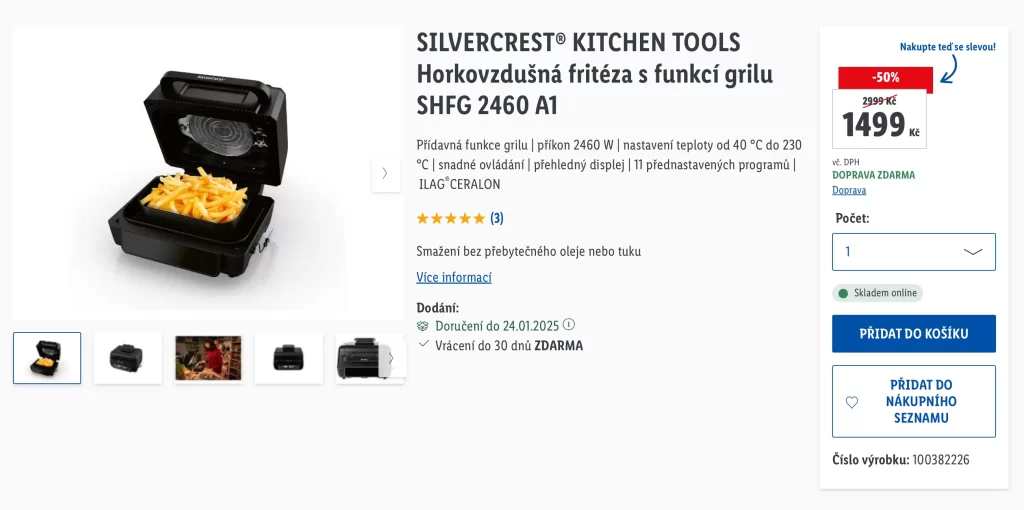The width and height of the screenshot is (1024, 510).
Task: Click the five-star rating
Action: pos(451,218)
